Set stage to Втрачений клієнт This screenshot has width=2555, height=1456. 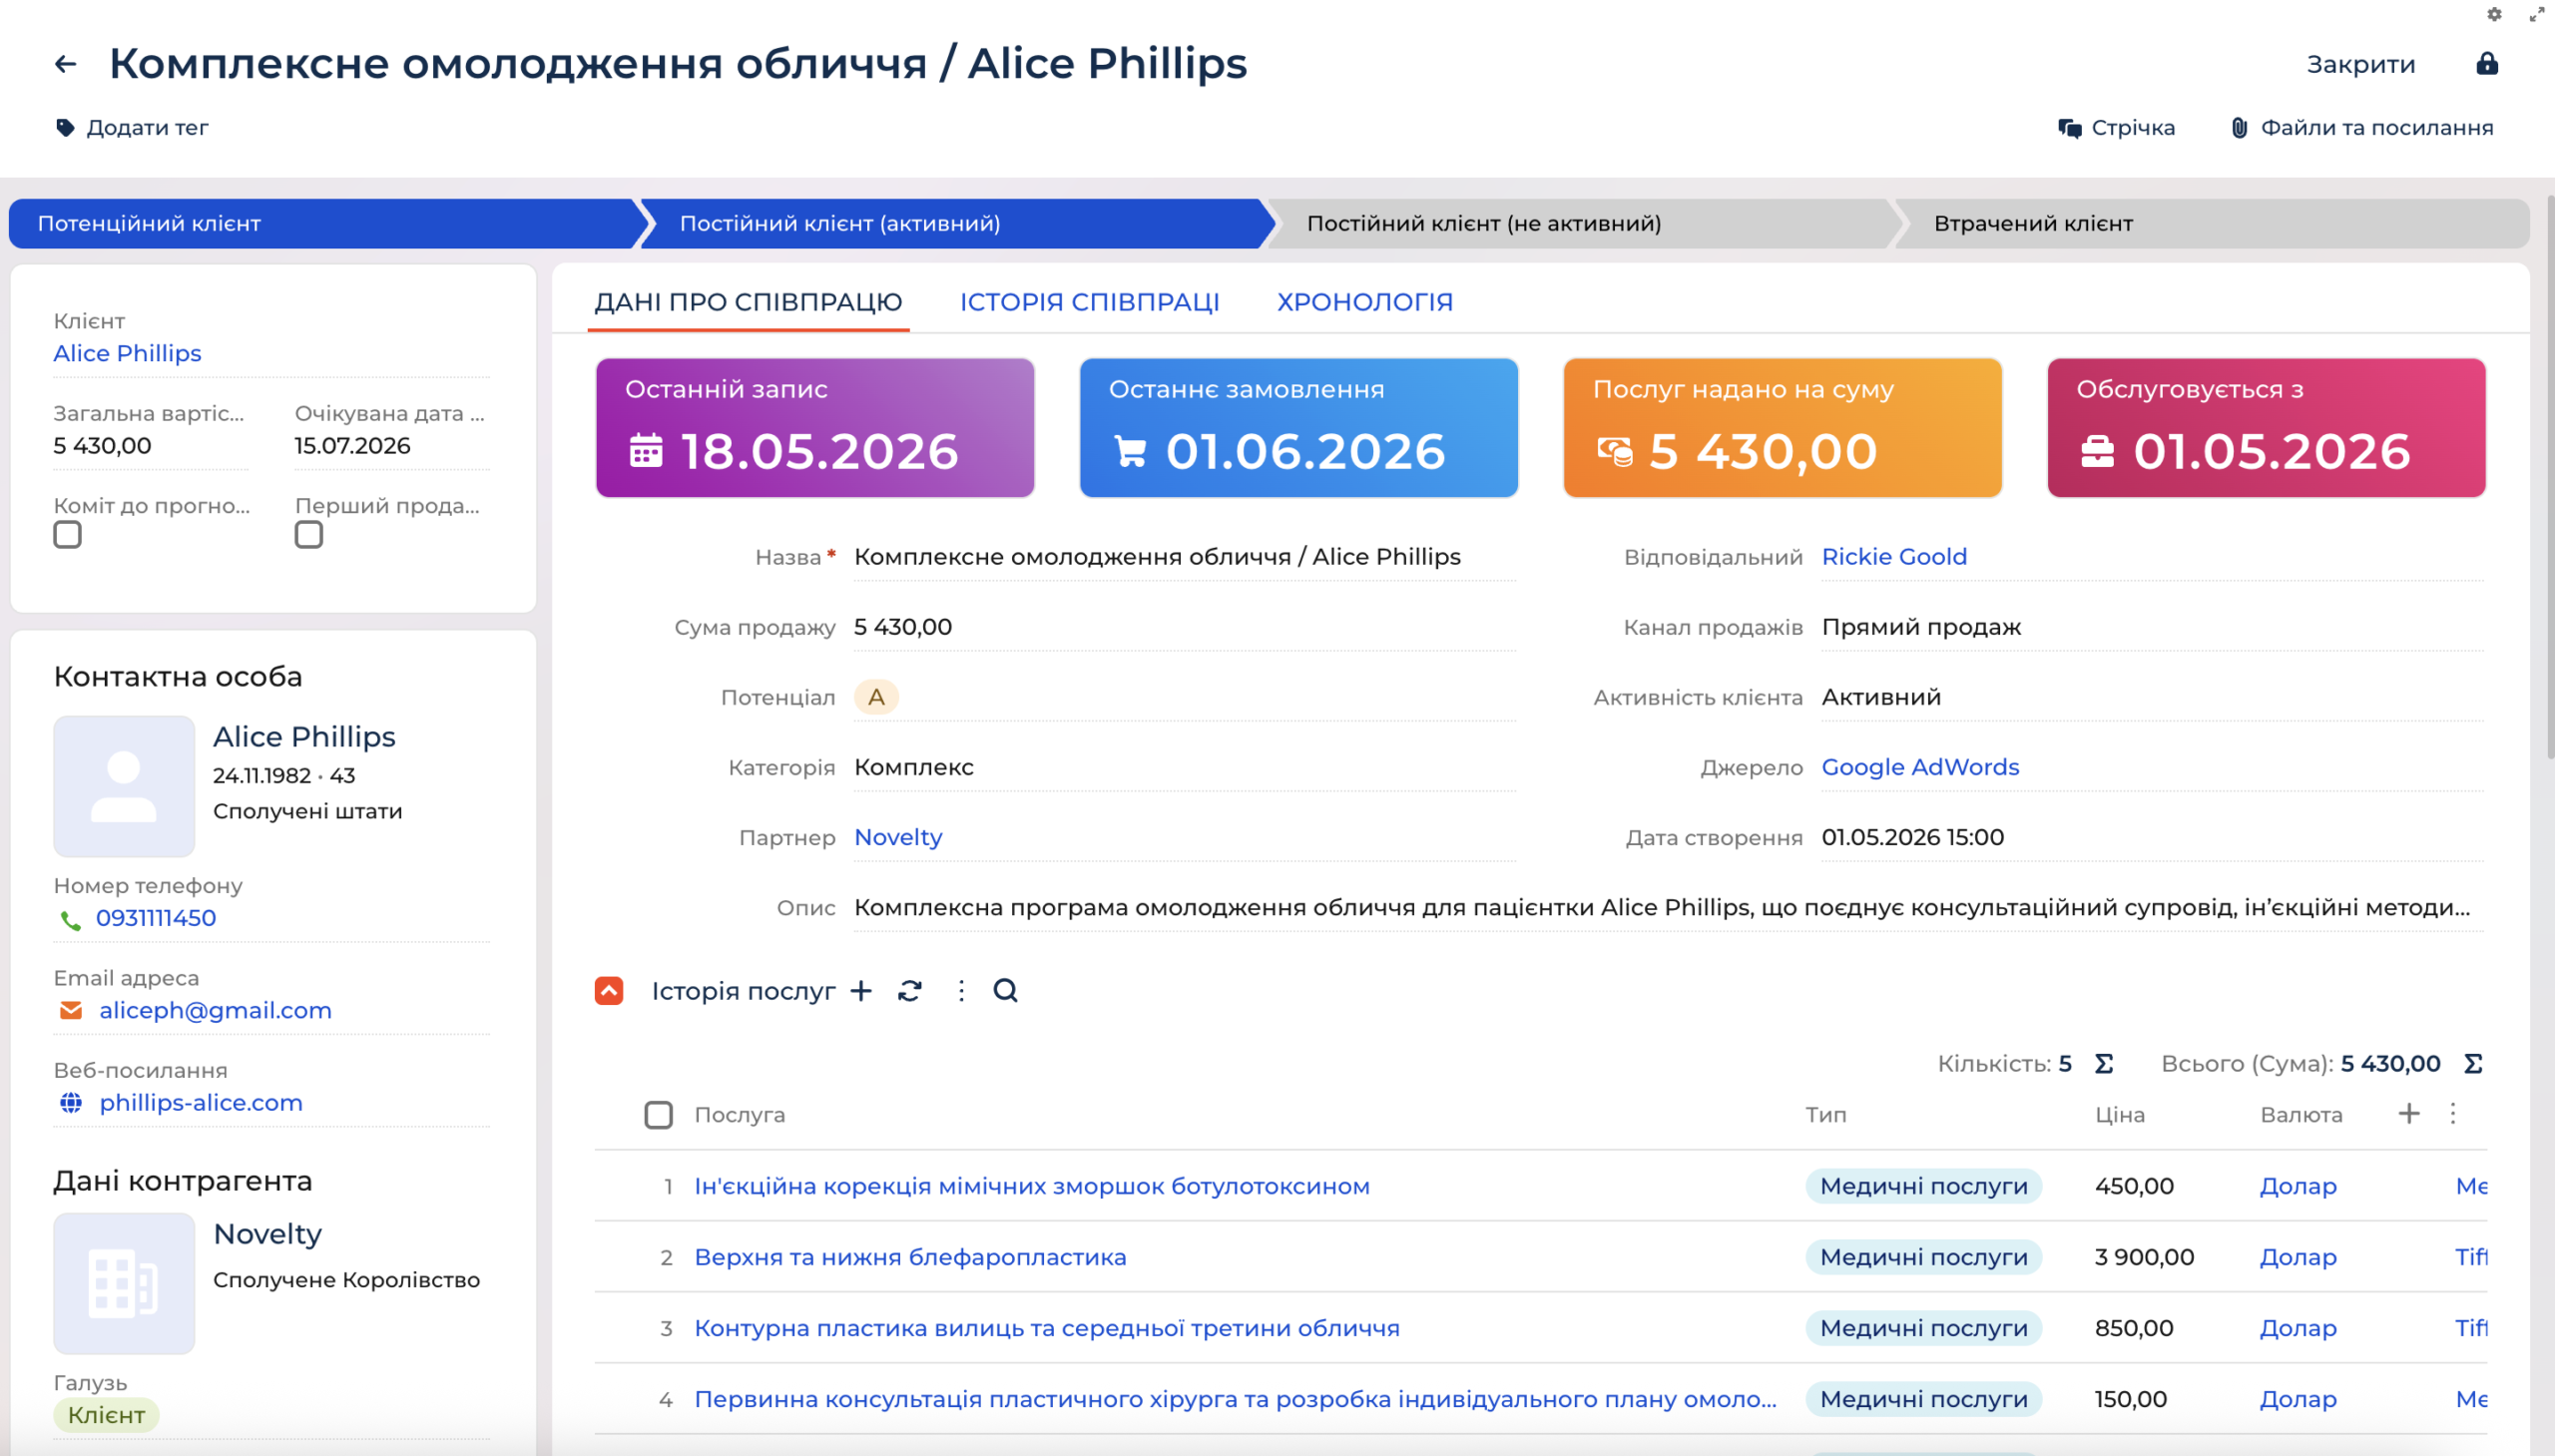tap(2212, 224)
